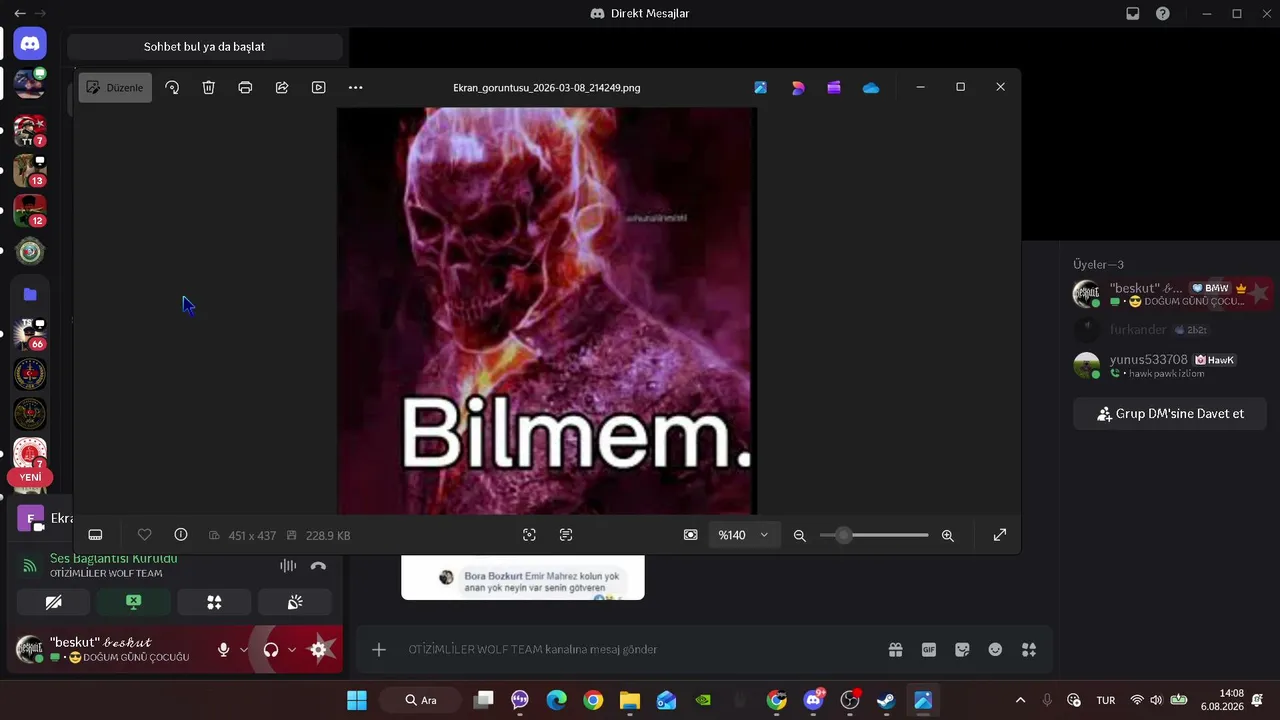Open apps launcher icon in message bar
This screenshot has width=1280, height=720.
1029,650
